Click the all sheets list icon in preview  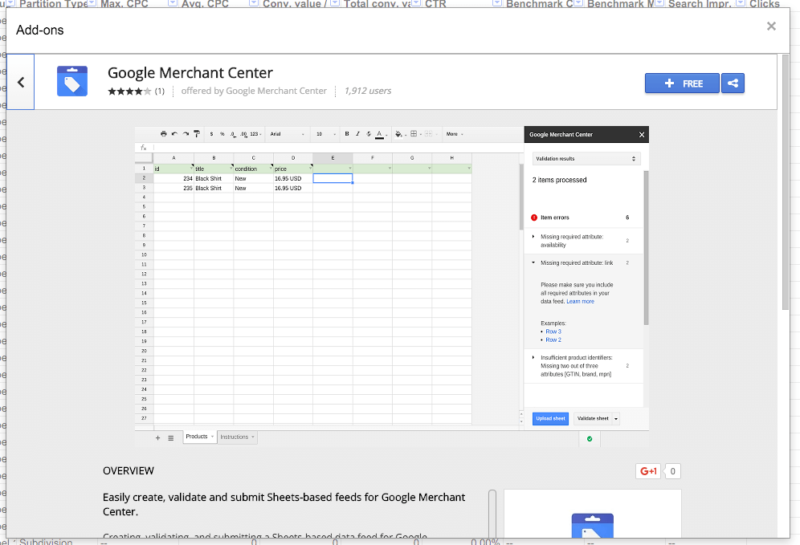coord(170,437)
